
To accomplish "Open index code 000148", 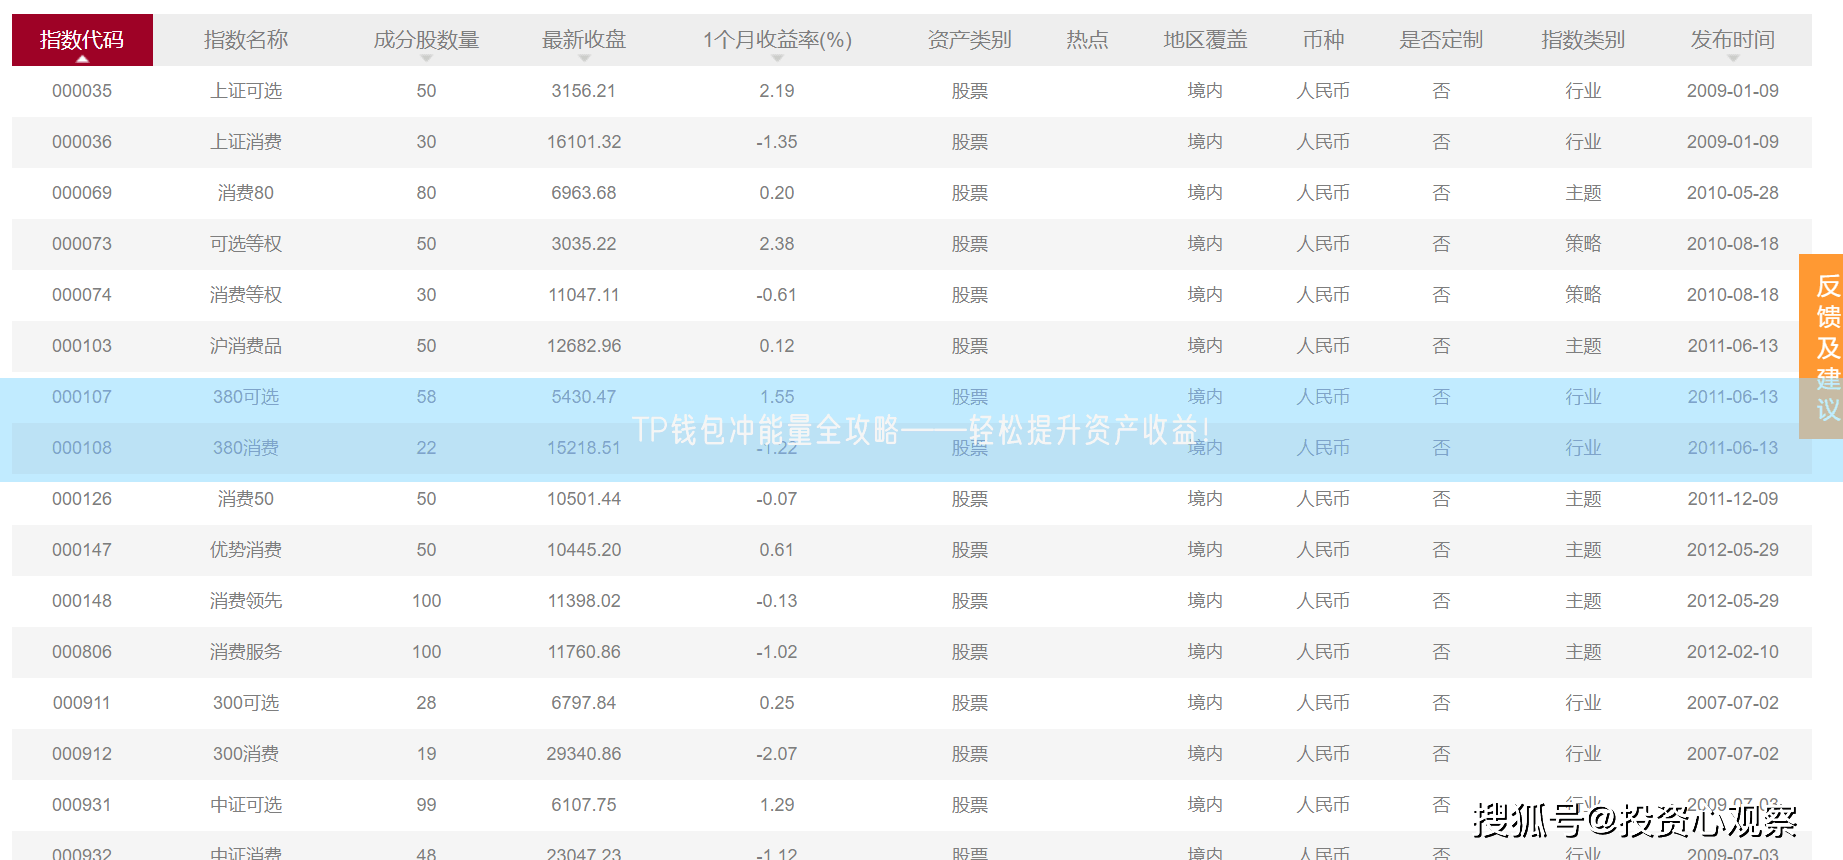I will (x=82, y=601).
